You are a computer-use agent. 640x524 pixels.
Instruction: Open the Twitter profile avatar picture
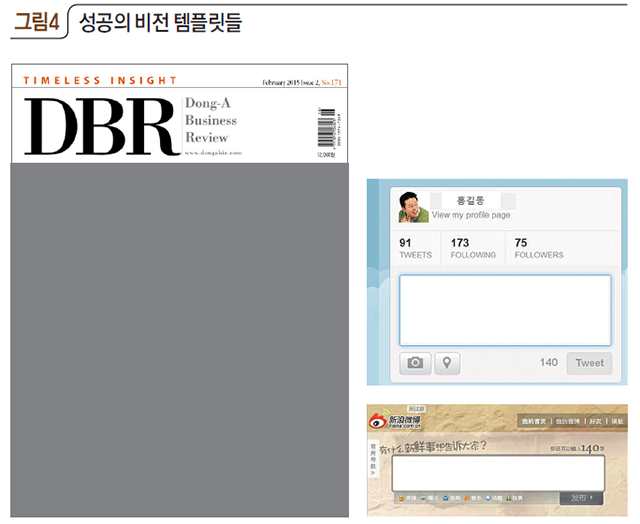(413, 207)
